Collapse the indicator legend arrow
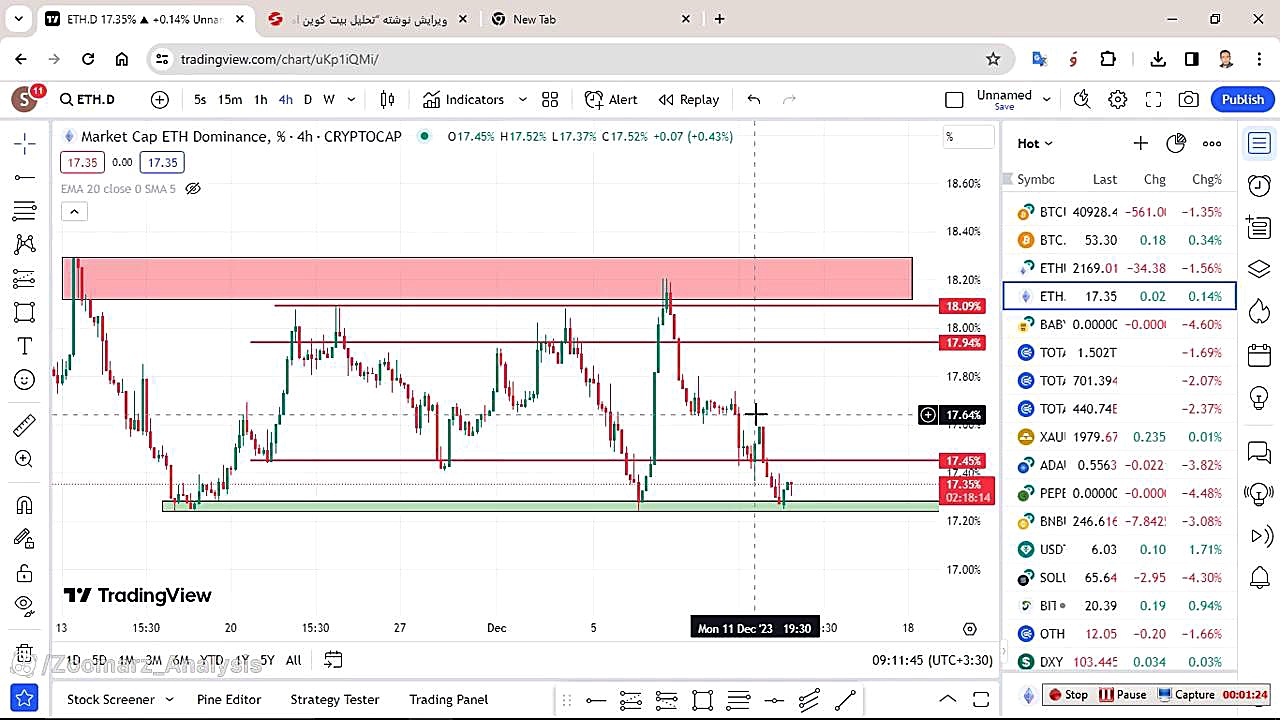 click(x=74, y=211)
